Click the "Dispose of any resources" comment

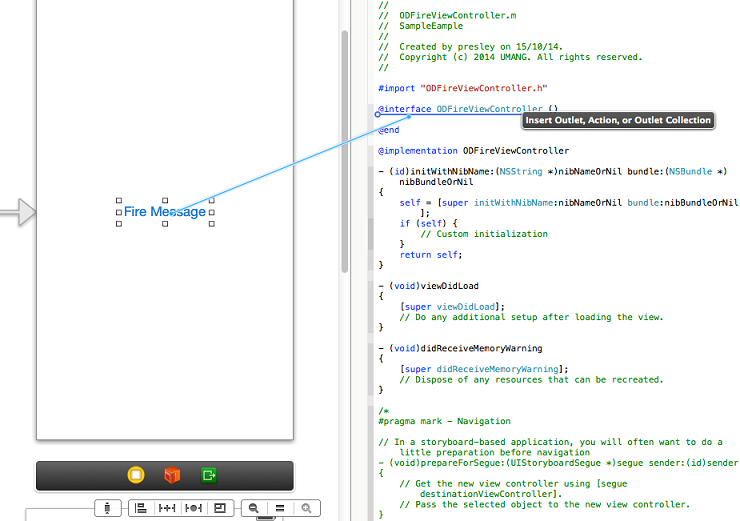(531, 380)
